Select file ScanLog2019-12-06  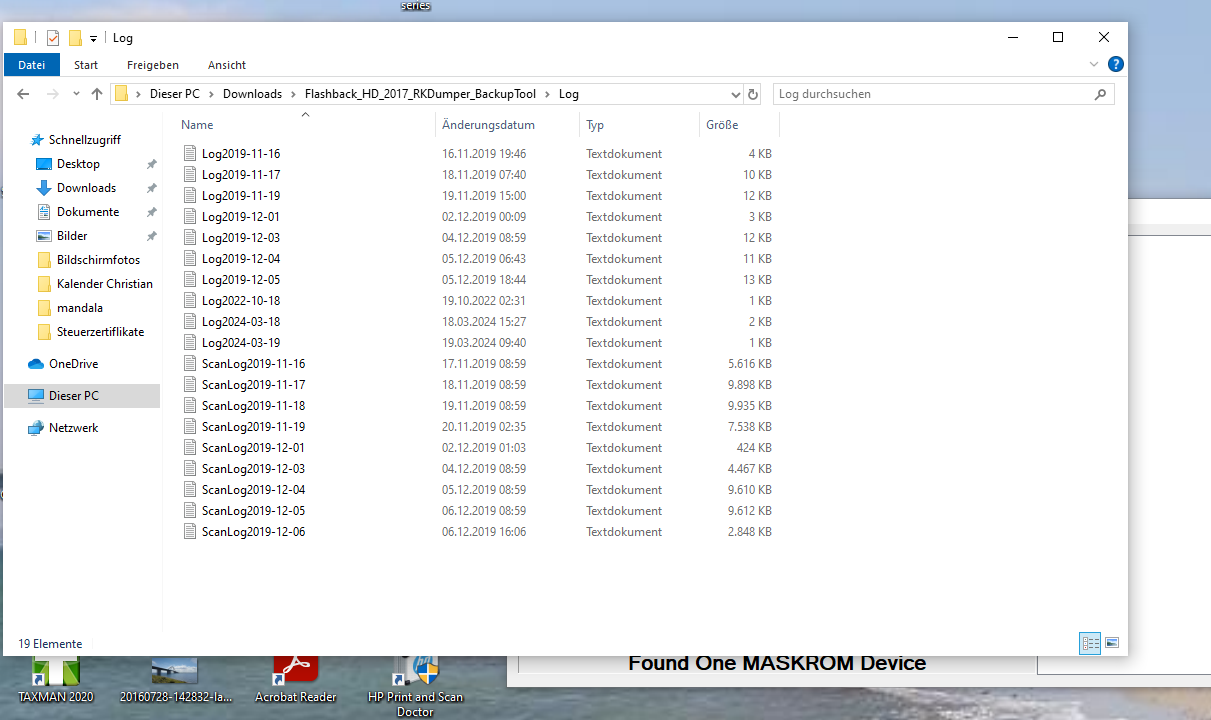[253, 532]
